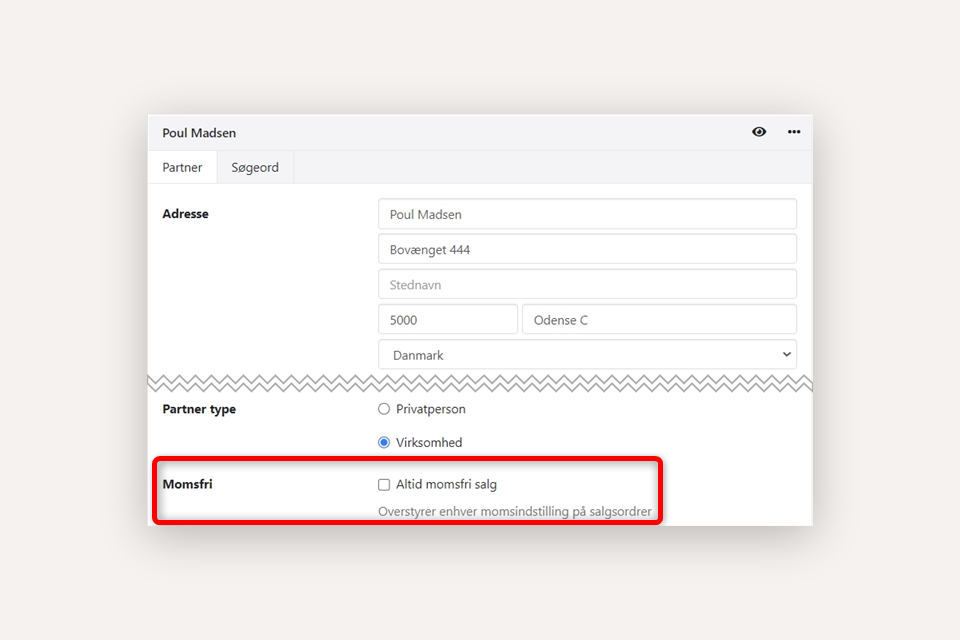Select the Virksomhed radio button

pos(384,442)
